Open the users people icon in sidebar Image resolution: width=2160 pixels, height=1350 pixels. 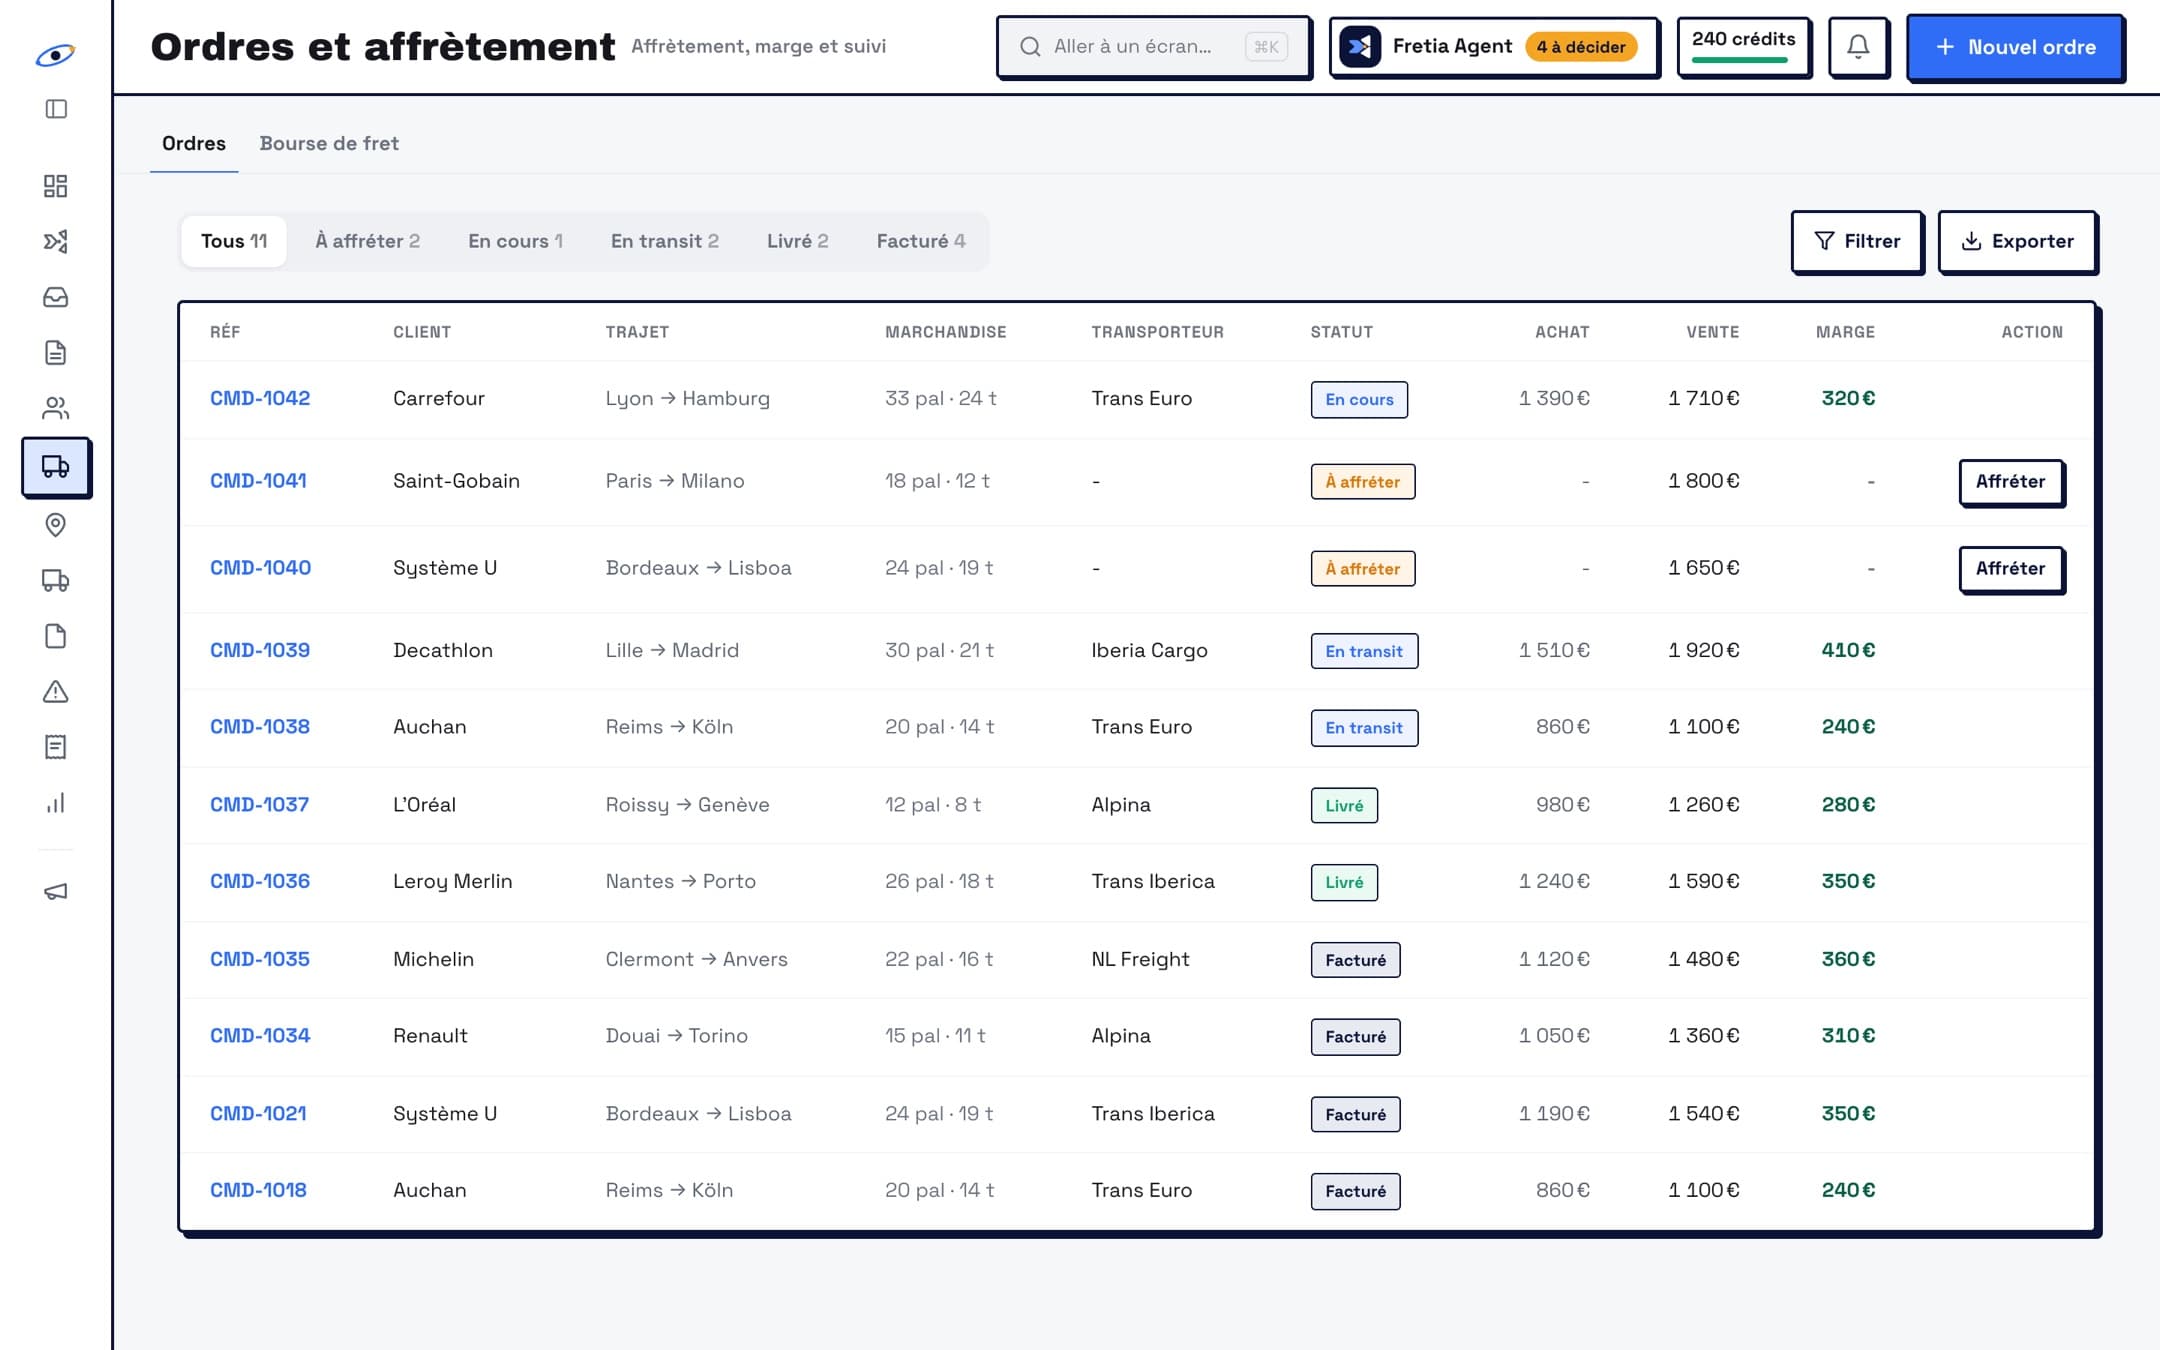[56, 408]
